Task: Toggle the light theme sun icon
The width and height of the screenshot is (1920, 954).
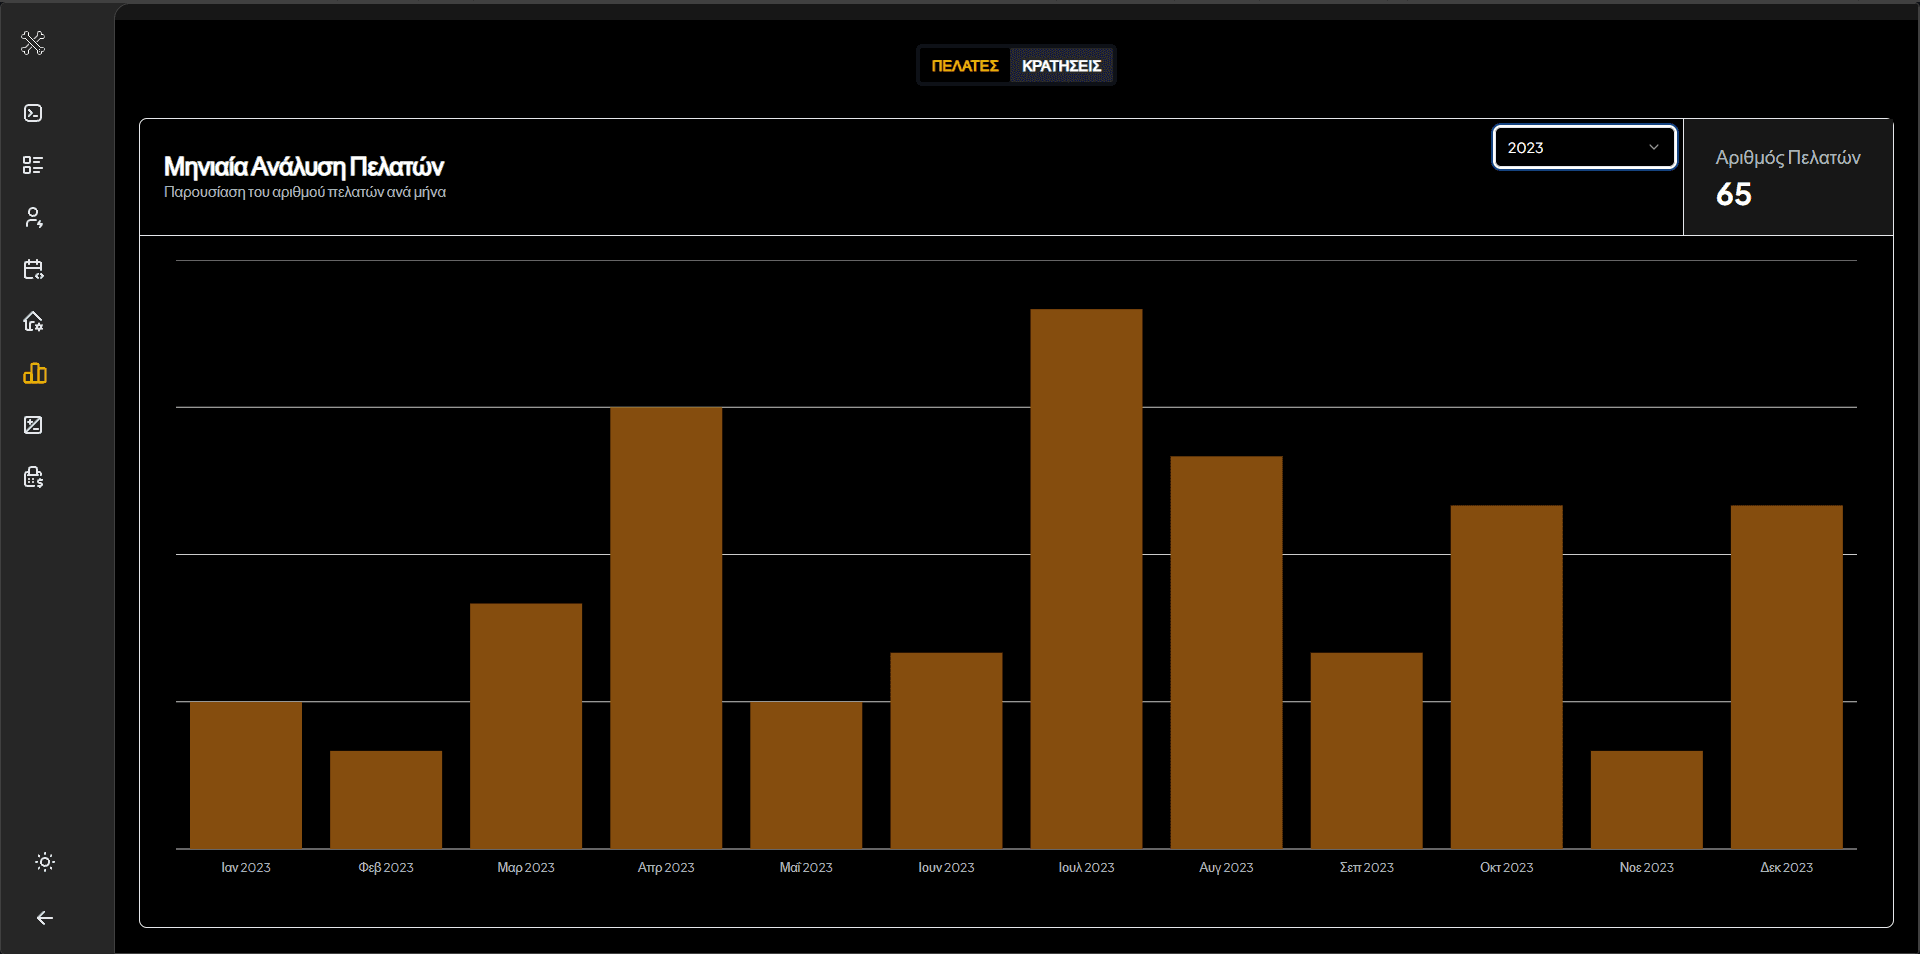Action: click(x=45, y=862)
